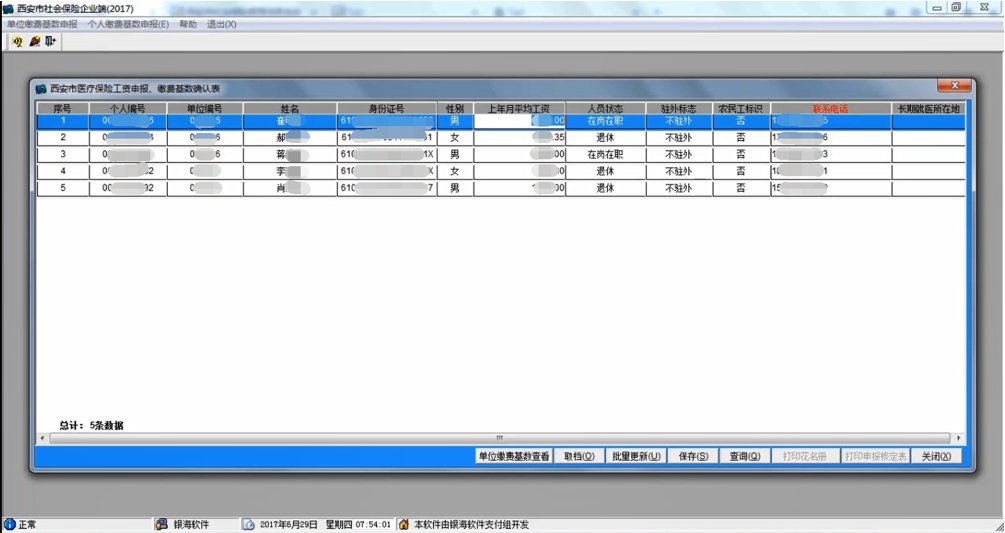The width and height of the screenshot is (1005, 533).
Task: Click the horizontal scrollbar right arrow
Action: pyautogui.click(x=959, y=438)
